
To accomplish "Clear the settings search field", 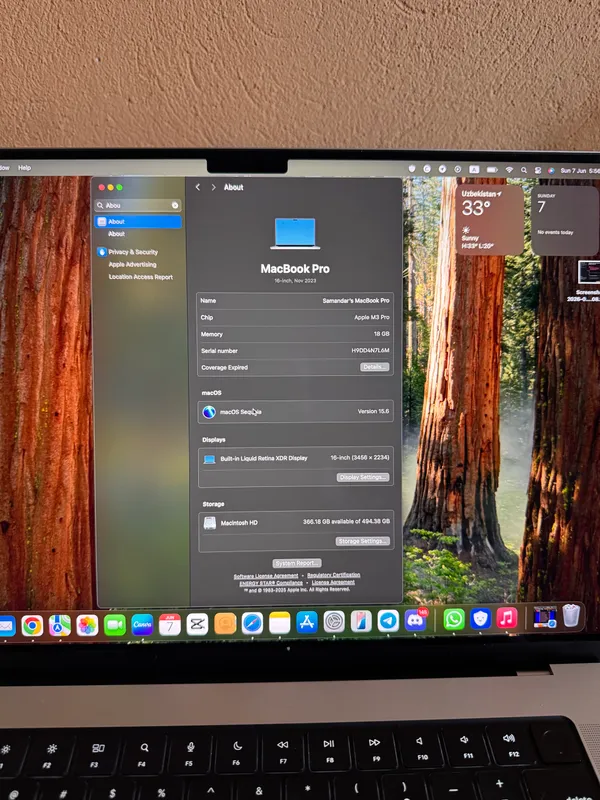I will click(x=175, y=205).
